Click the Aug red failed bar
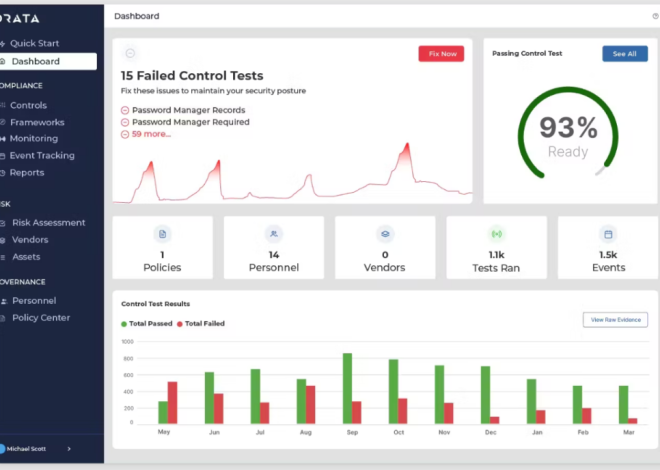Image resolution: width=660 pixels, height=470 pixels. tap(311, 404)
